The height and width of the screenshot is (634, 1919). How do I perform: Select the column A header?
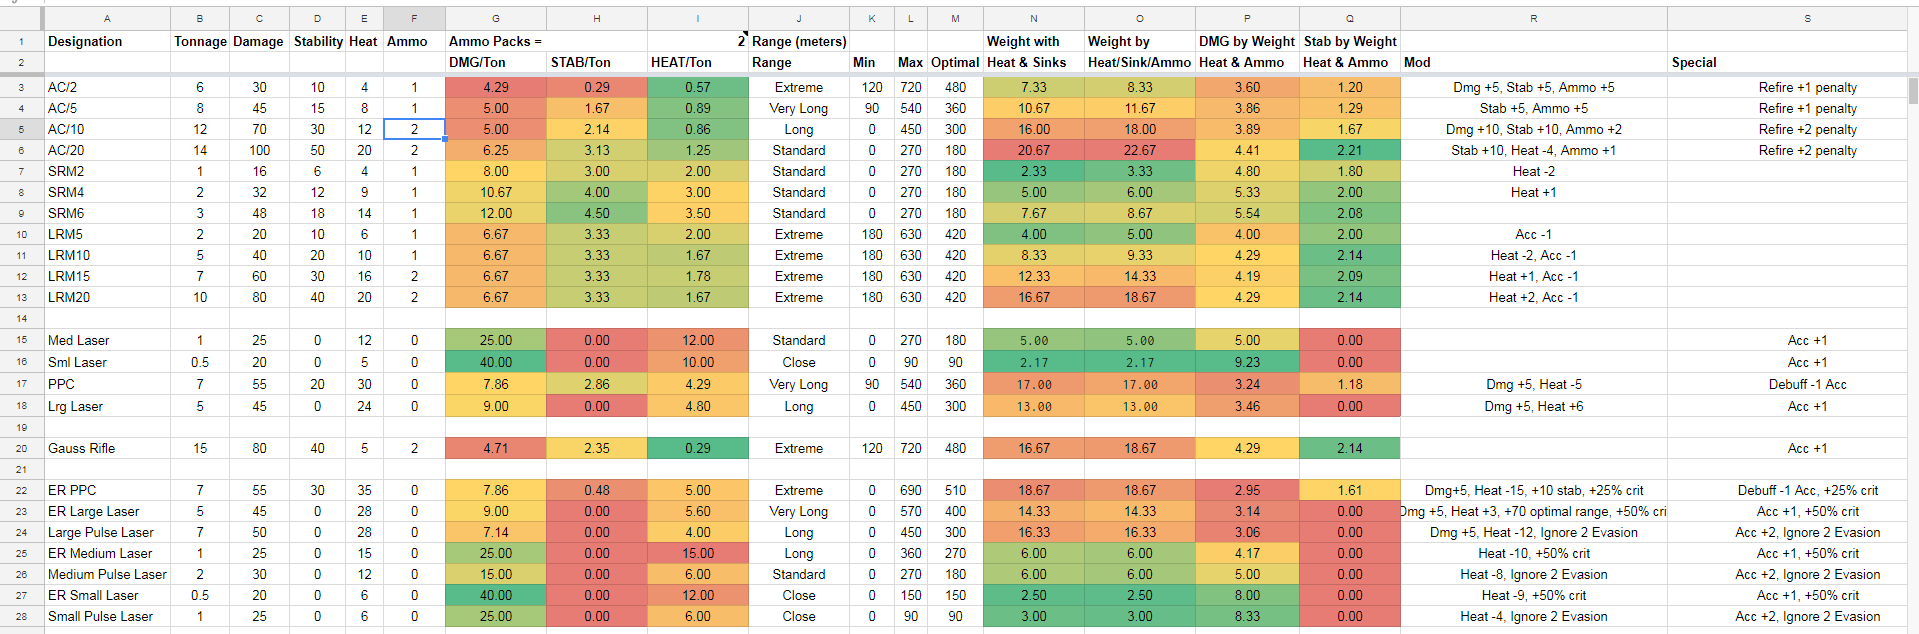pyautogui.click(x=107, y=18)
